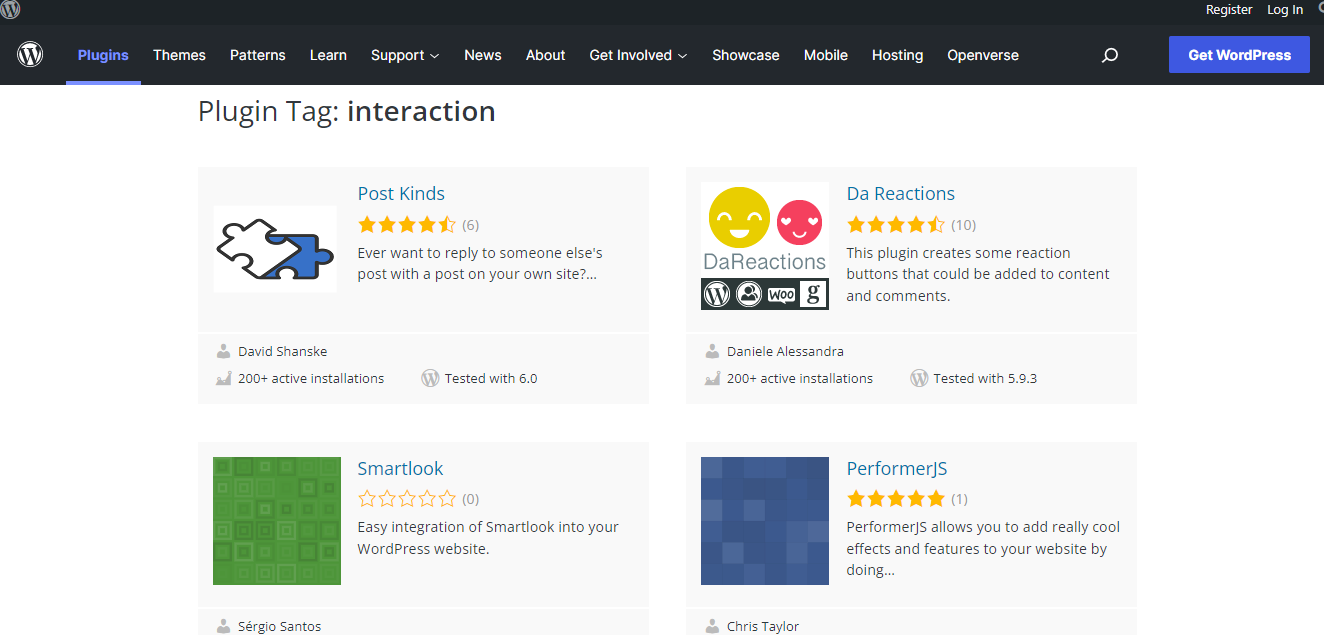Screen dimensions: 1324x635
Task: Click the Register link
Action: point(1229,9)
